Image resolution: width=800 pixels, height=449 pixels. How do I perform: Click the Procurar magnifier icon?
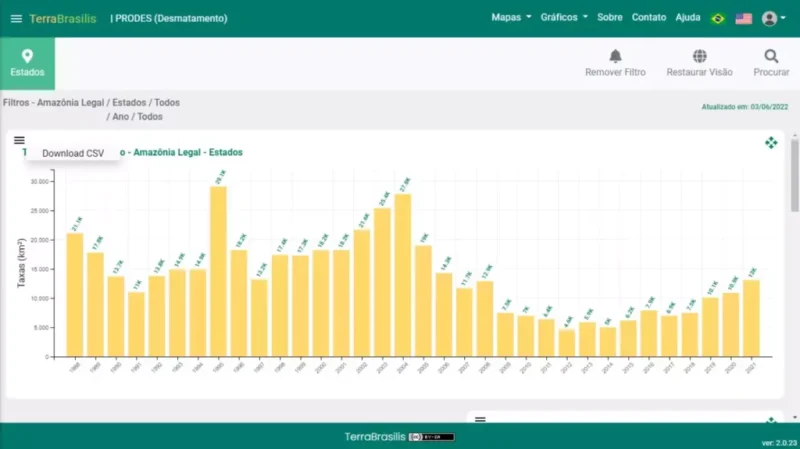[x=771, y=56]
